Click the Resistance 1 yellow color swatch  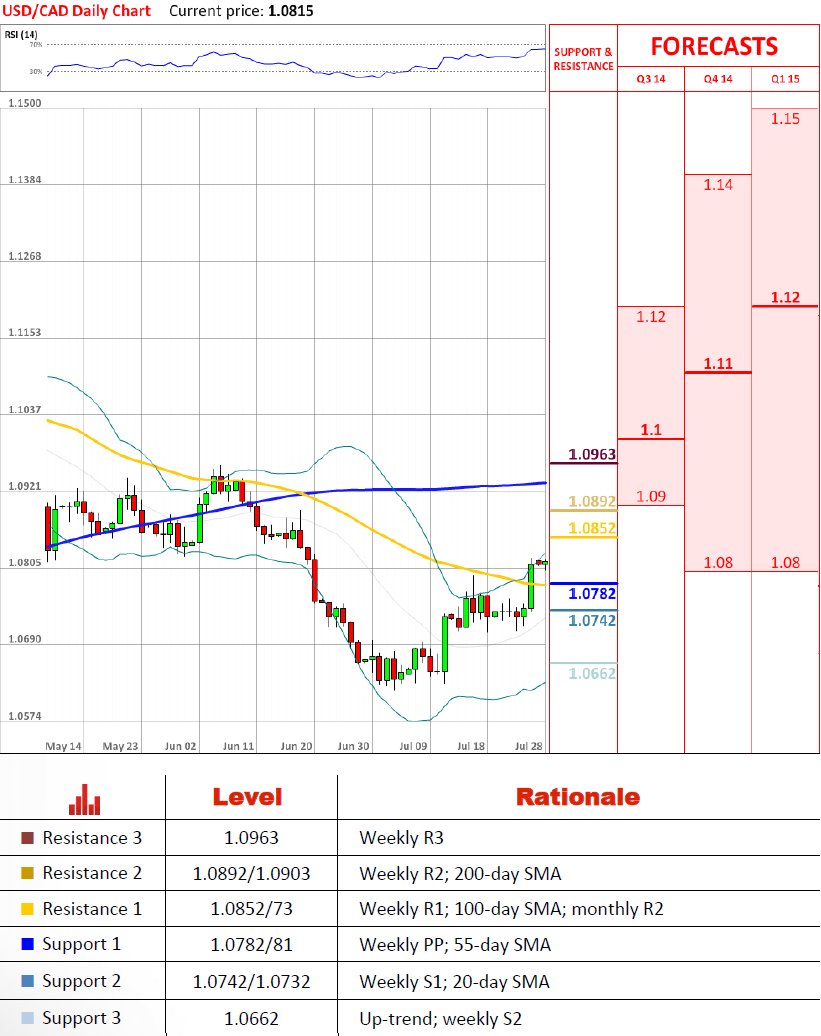tap(28, 909)
